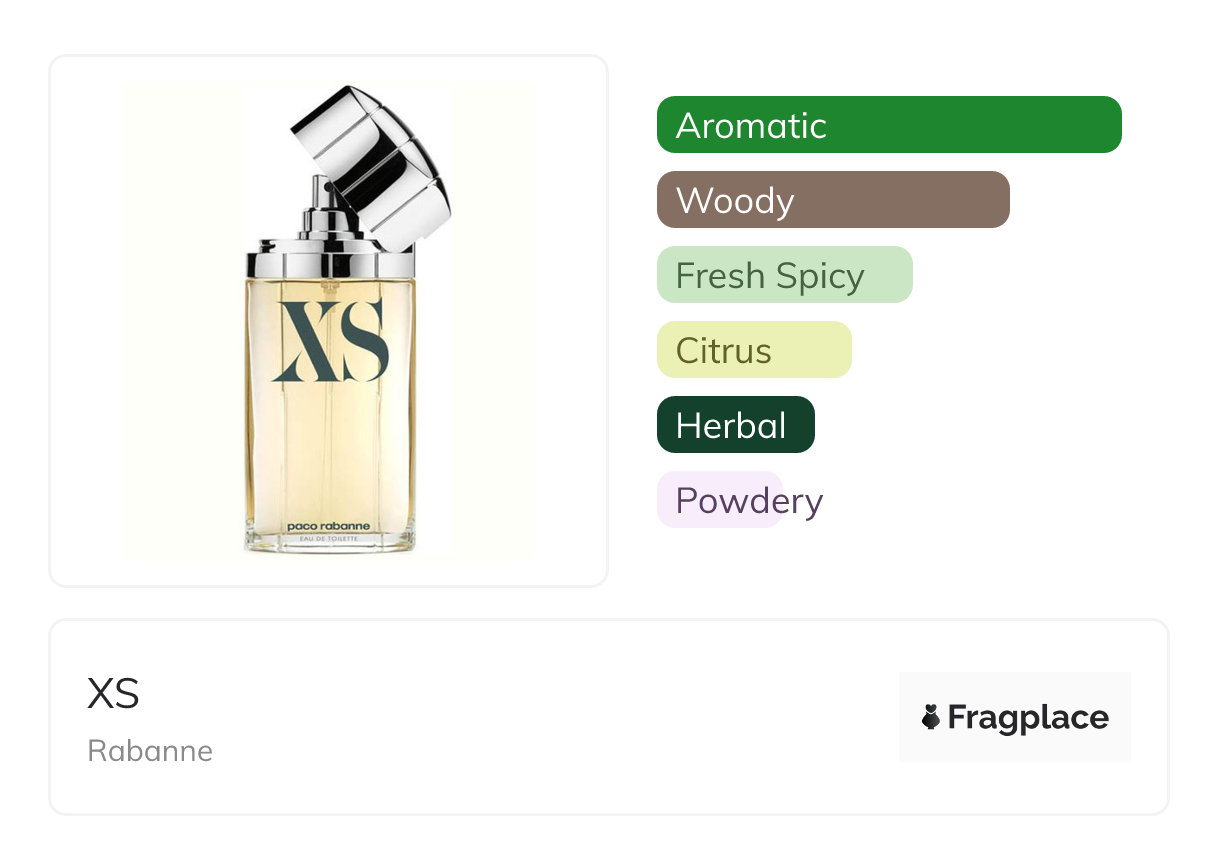This screenshot has height=864, width=1218.
Task: Pick the Citrus accord bar
Action: click(x=754, y=350)
